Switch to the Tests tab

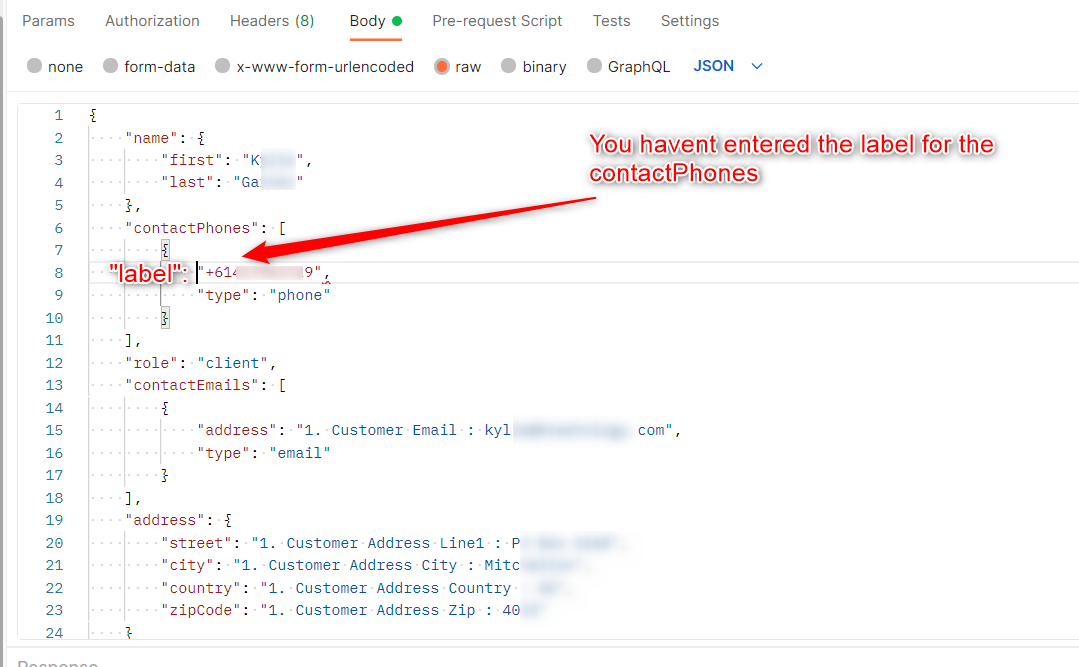pyautogui.click(x=611, y=21)
